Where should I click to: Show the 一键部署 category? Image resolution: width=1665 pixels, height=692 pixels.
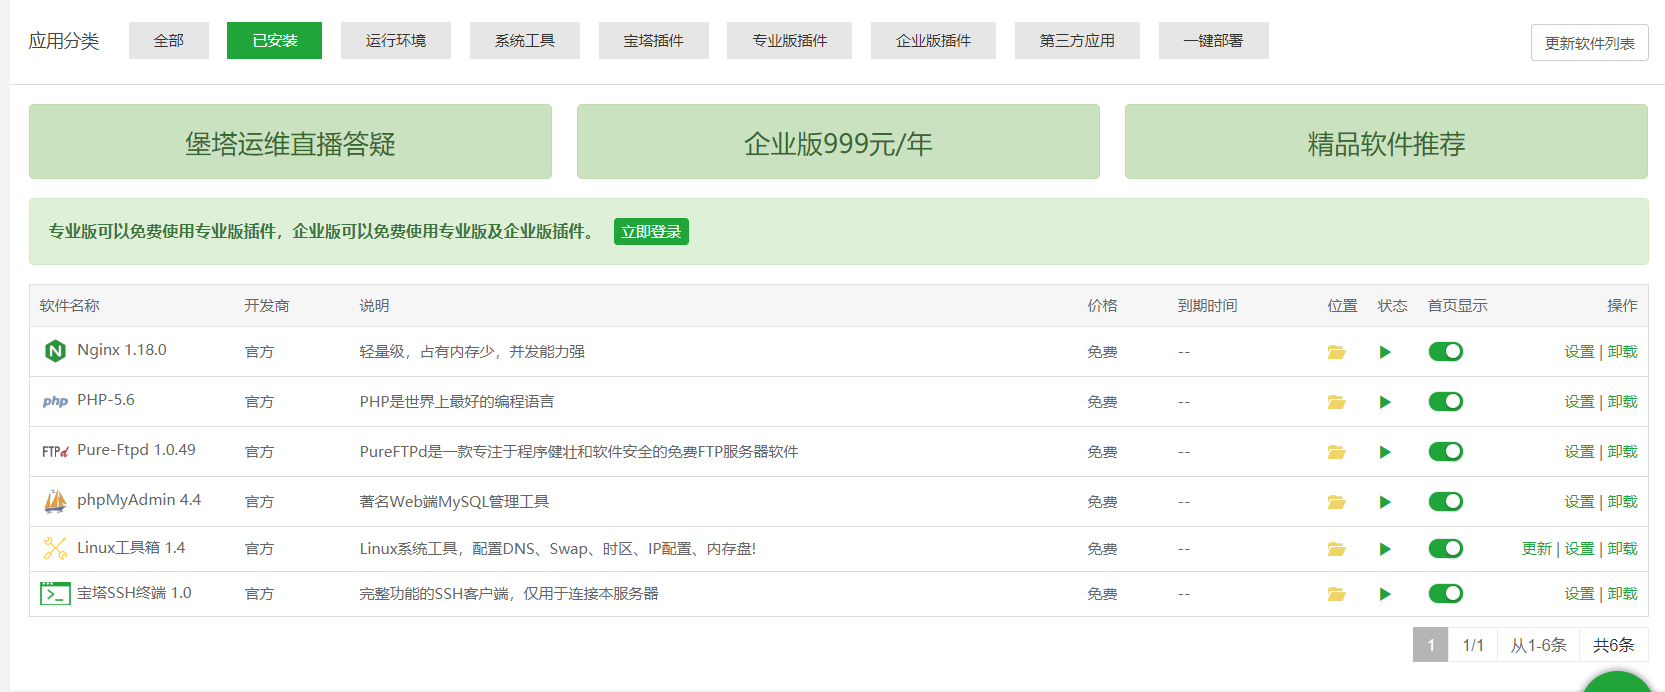[1214, 40]
